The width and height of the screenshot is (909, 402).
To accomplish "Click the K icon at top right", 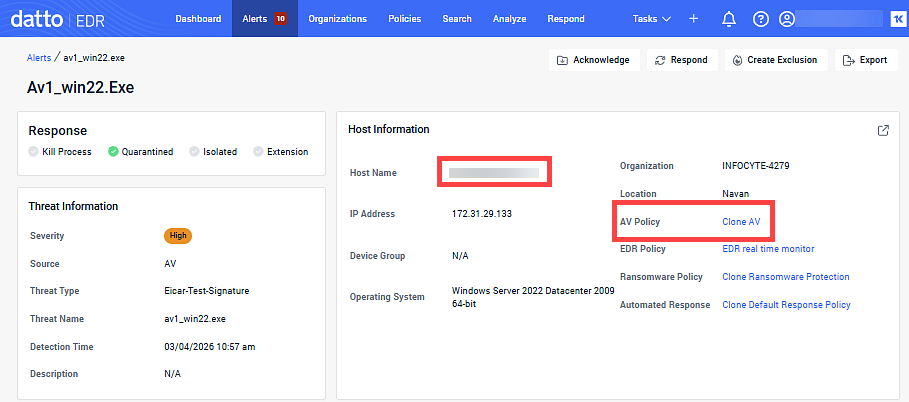I will (895, 19).
